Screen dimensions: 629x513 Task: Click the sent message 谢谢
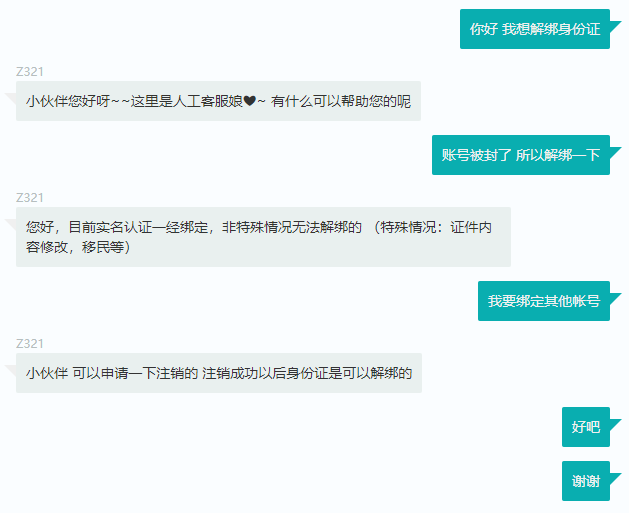[x=585, y=481]
